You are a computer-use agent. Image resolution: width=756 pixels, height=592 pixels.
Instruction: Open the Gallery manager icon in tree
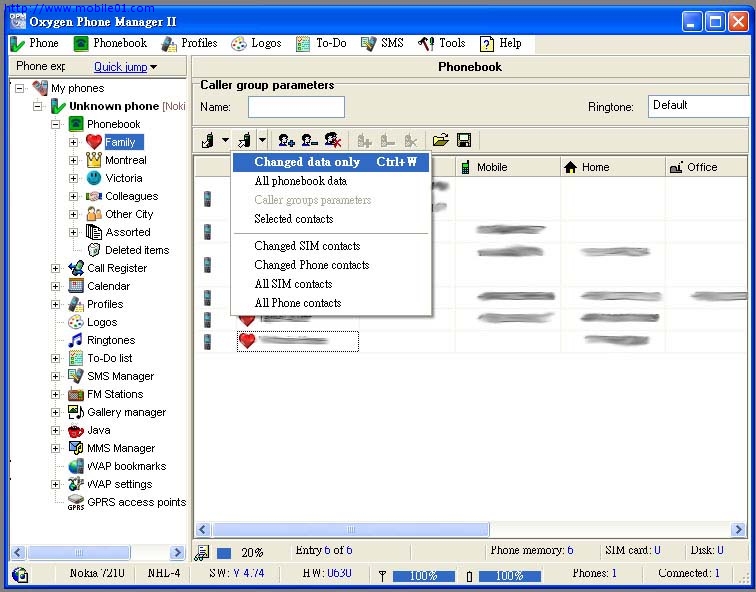(76, 412)
